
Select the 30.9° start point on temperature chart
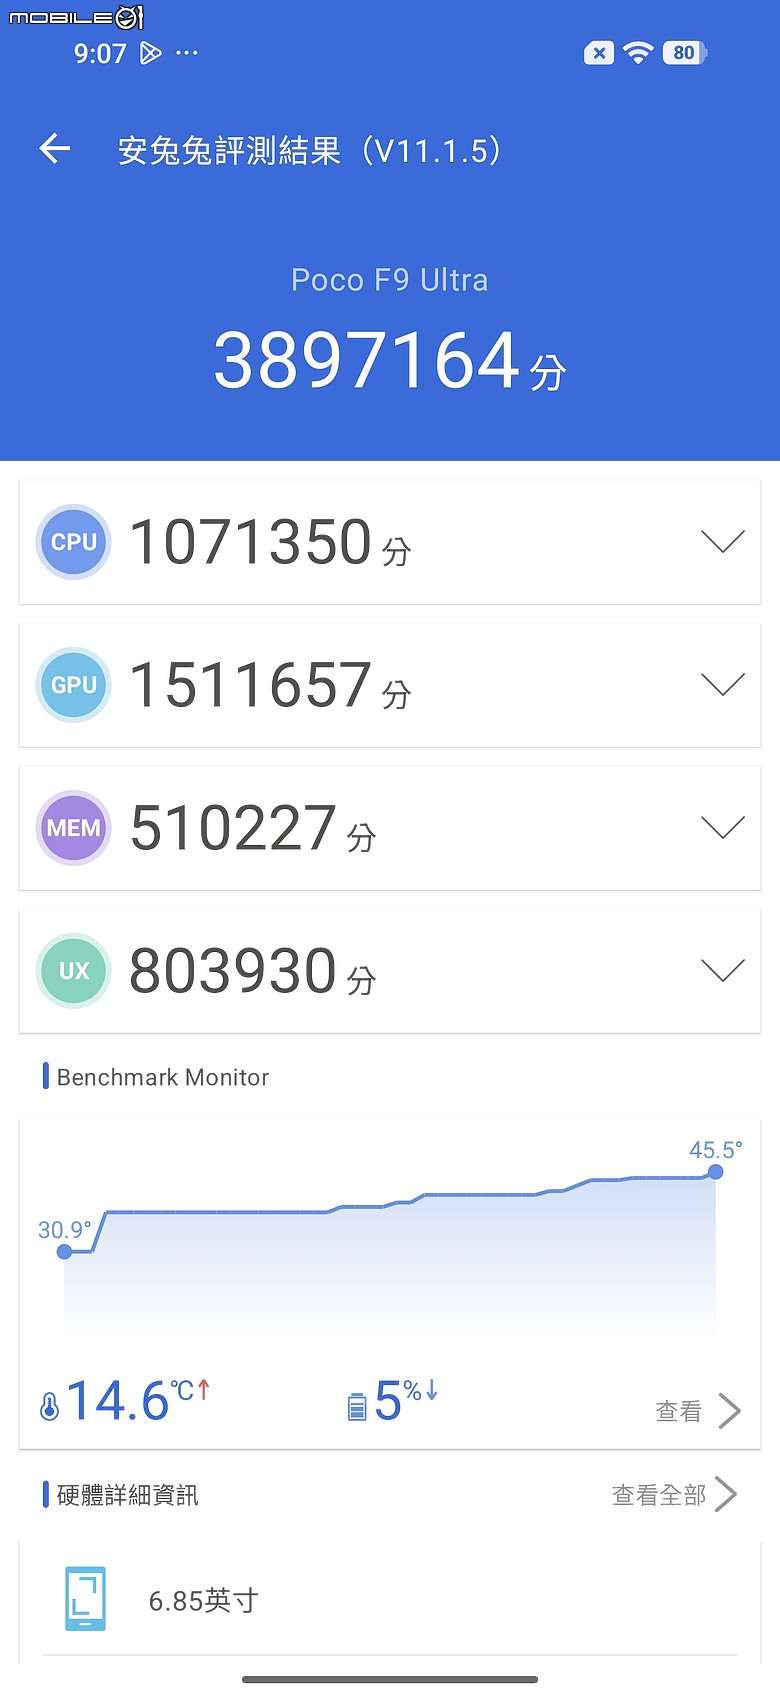click(65, 1252)
